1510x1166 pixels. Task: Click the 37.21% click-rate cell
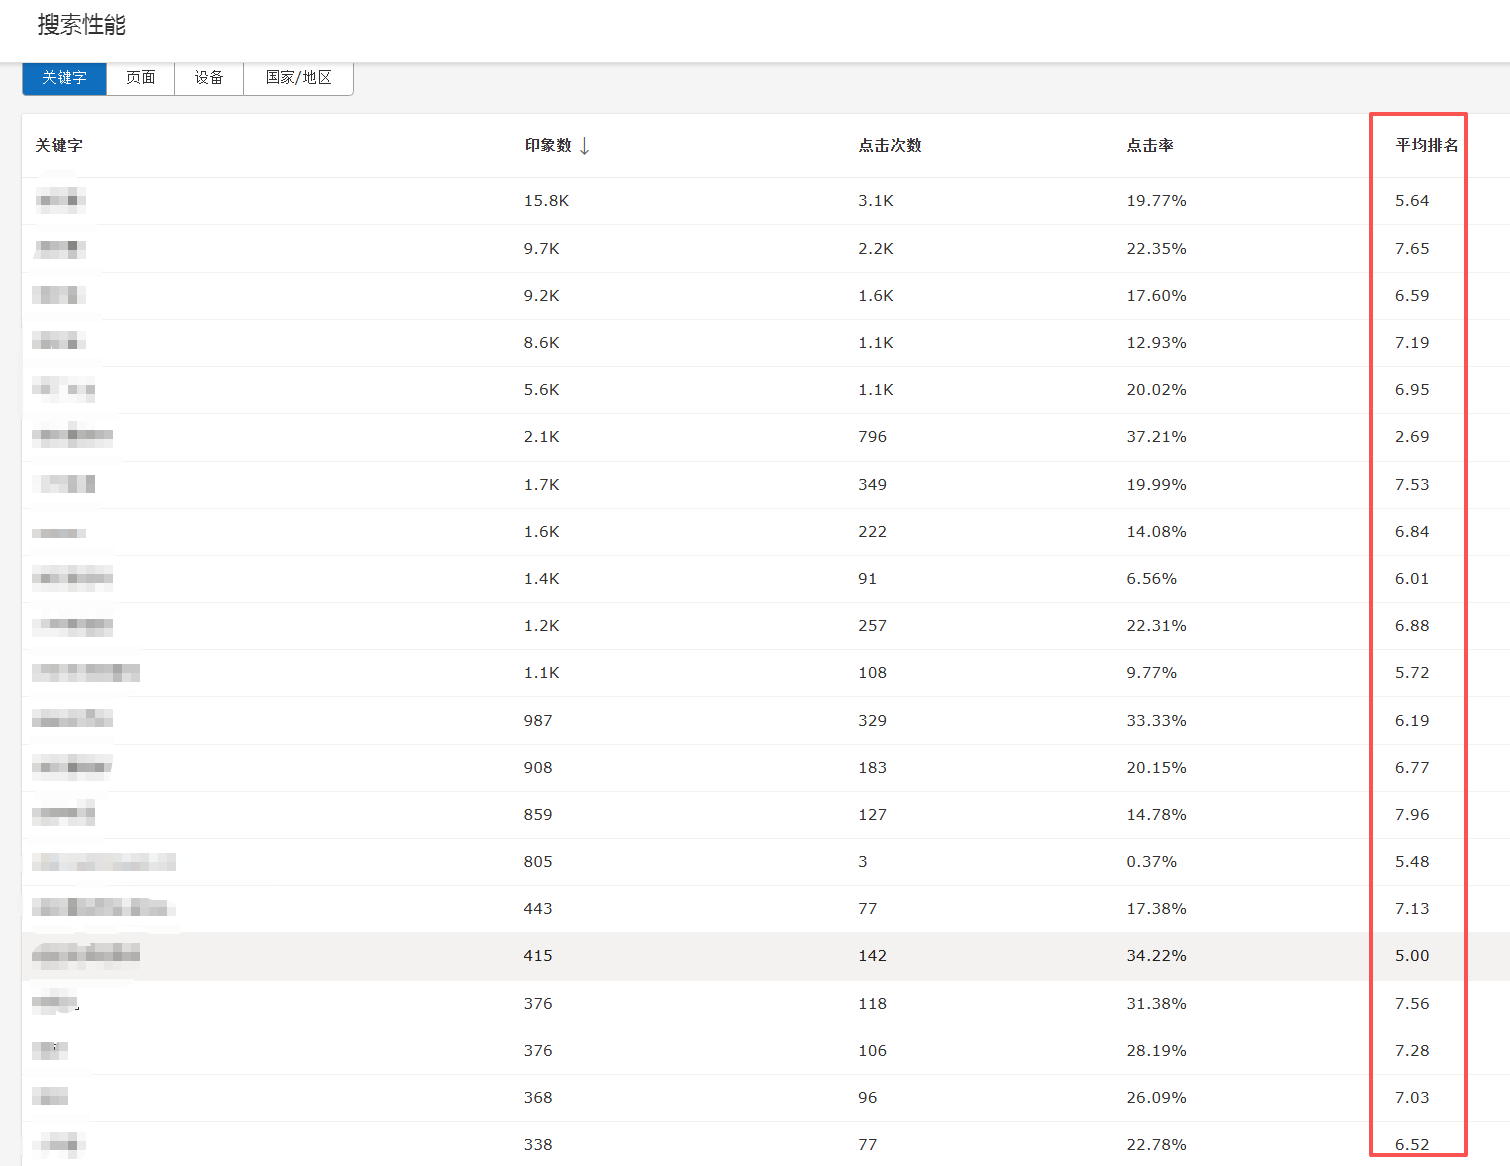tap(1156, 437)
